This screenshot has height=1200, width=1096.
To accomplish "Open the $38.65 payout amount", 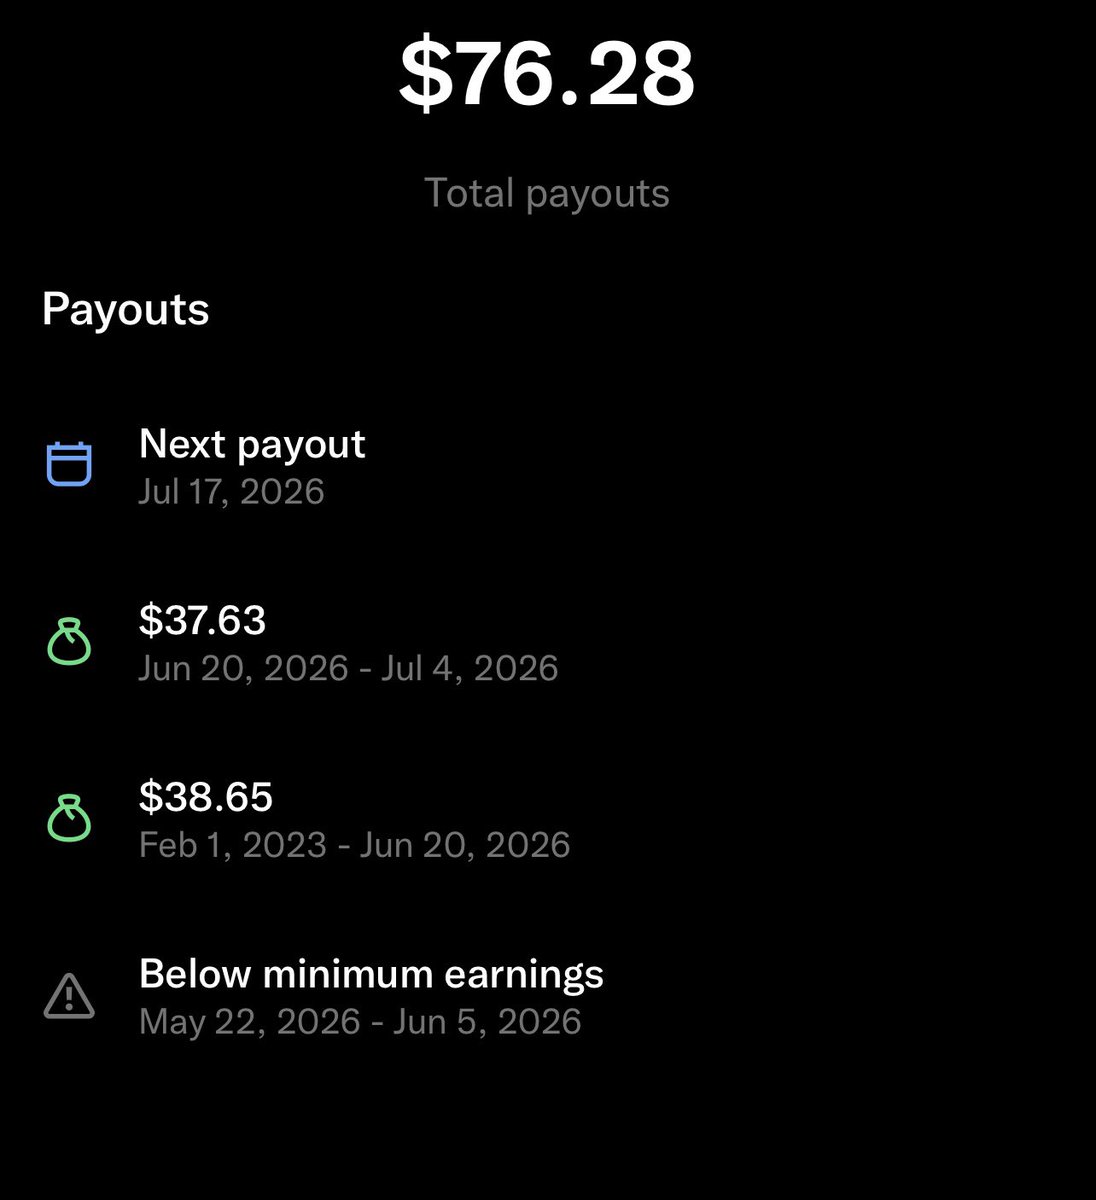I will [206, 797].
